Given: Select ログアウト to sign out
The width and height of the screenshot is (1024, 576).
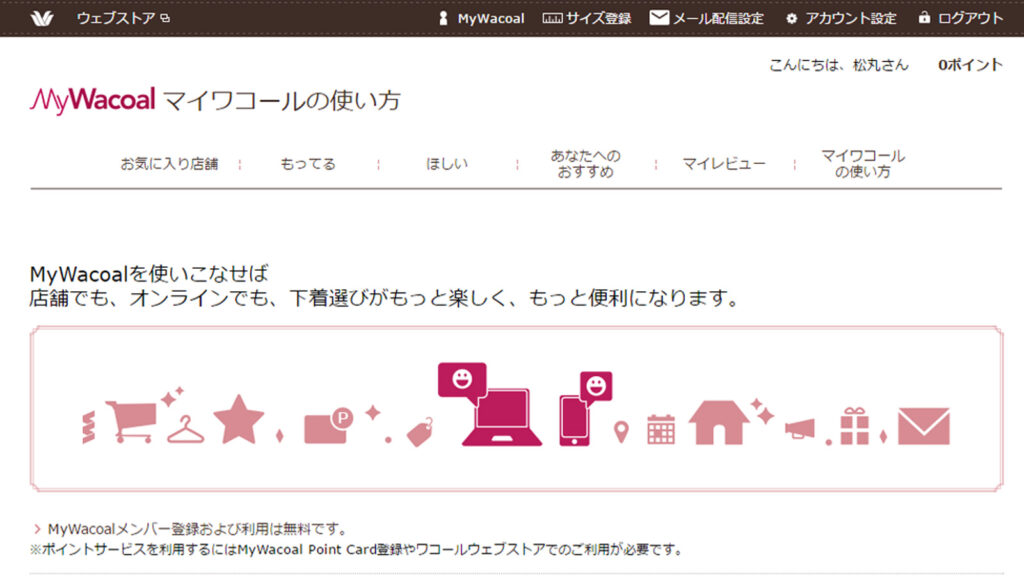Looking at the screenshot, I should click(970, 18).
